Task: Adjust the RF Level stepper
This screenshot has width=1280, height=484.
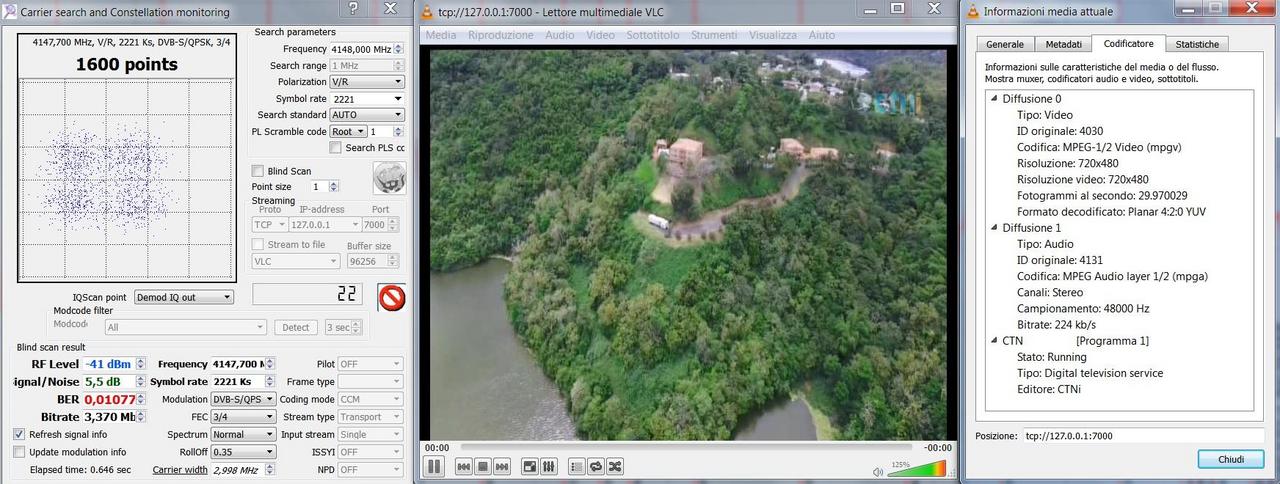Action: click(x=140, y=364)
